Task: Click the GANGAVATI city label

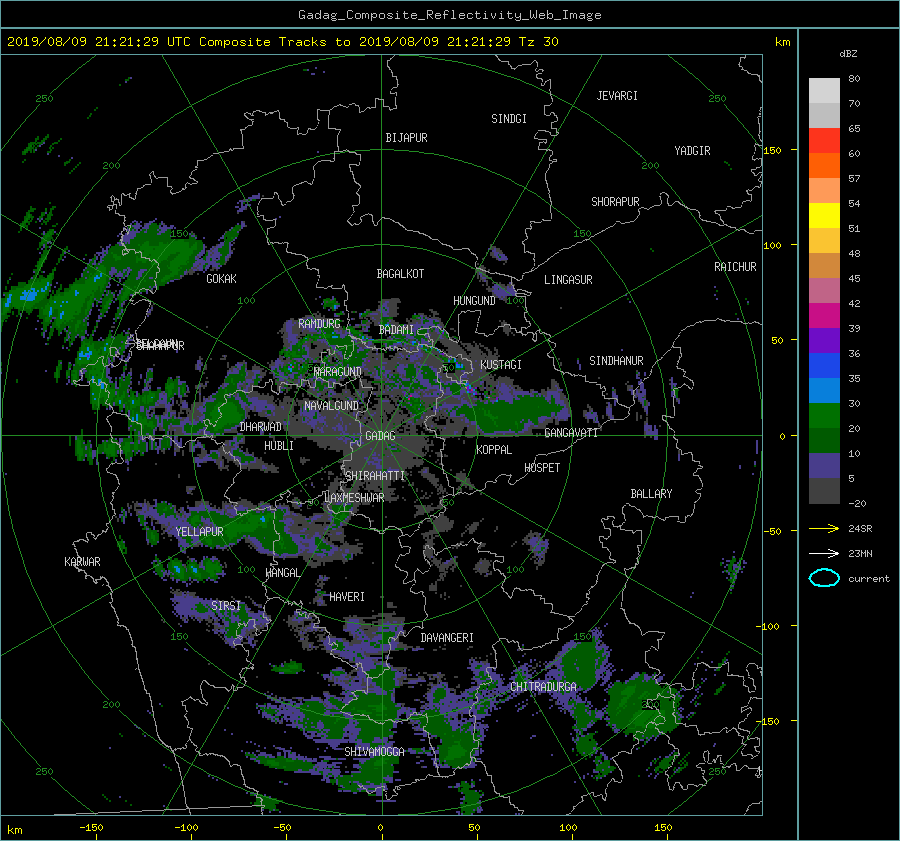Action: click(571, 433)
